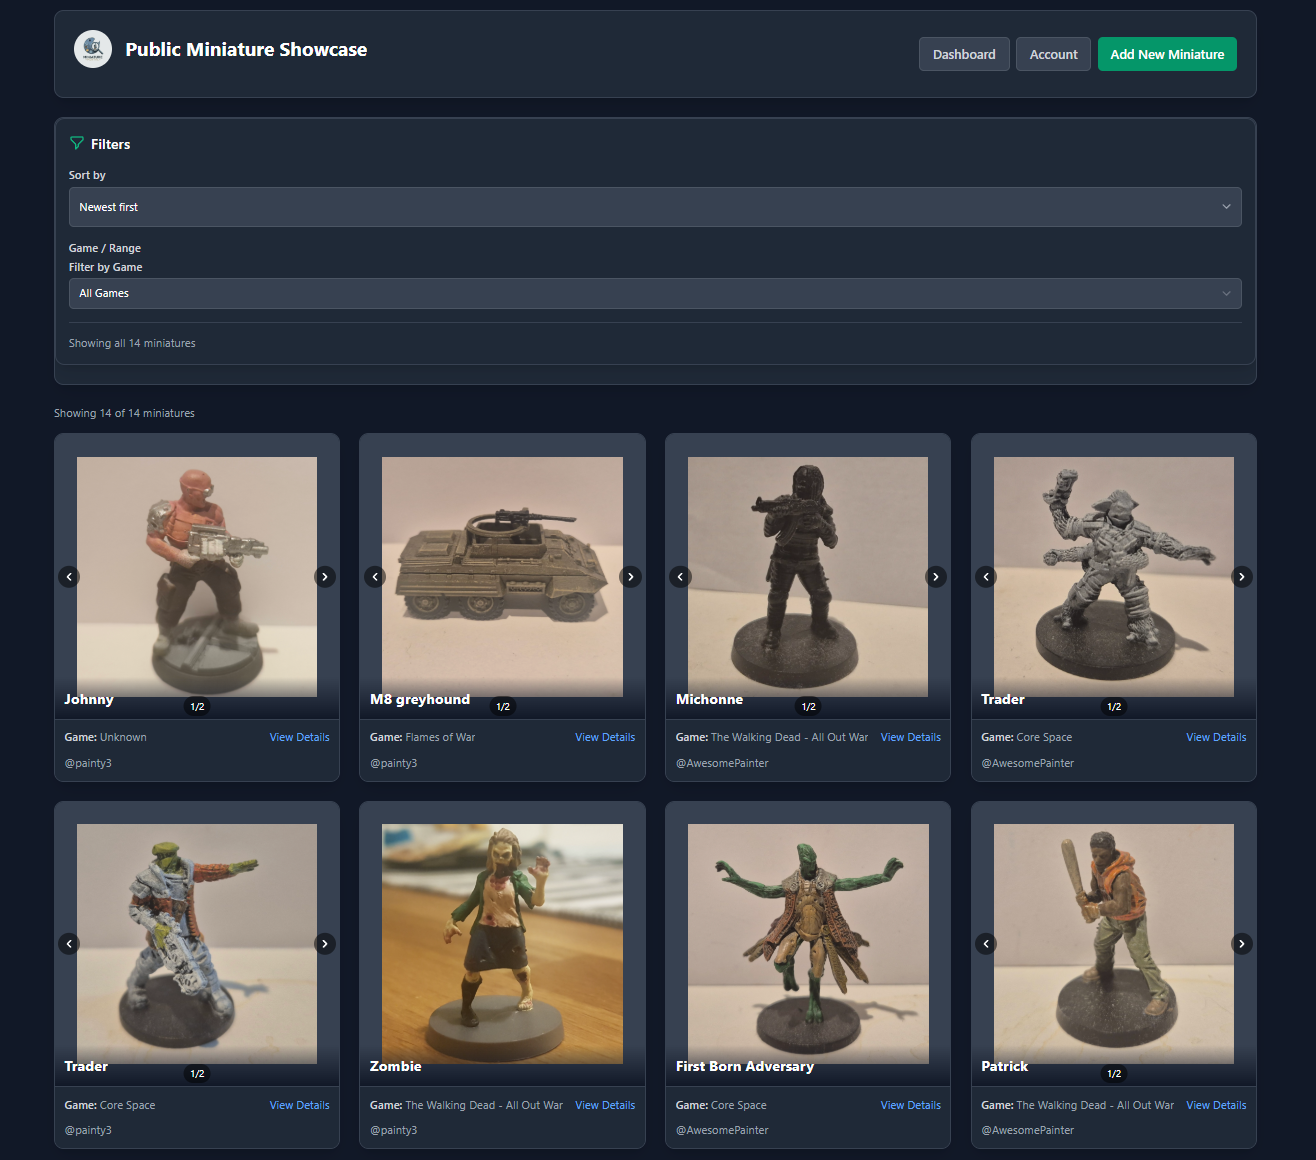Show previous photo on the Patrick card
Image resolution: width=1316 pixels, height=1160 pixels.
985,943
